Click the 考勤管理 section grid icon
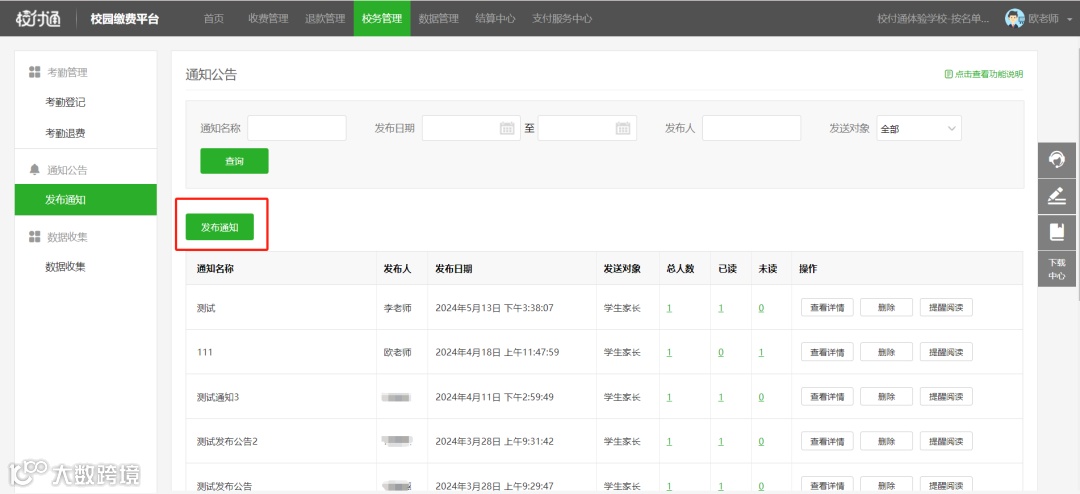 click(34, 72)
